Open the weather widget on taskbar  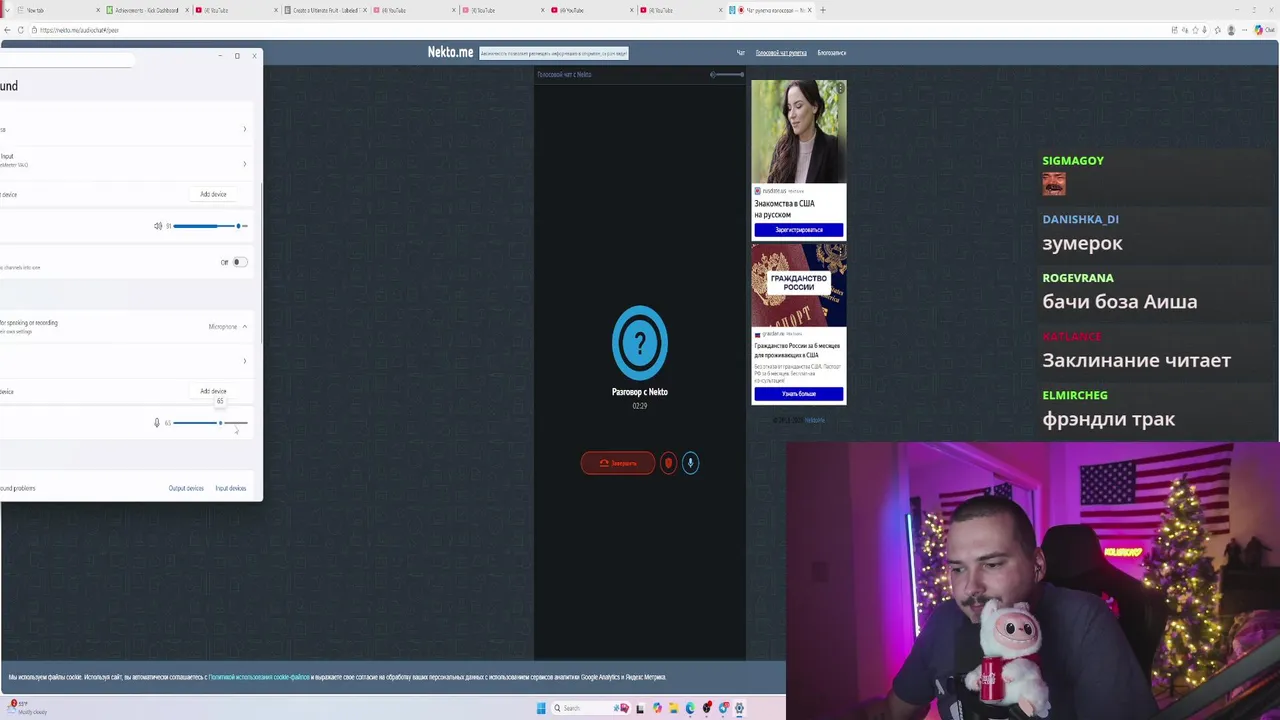click(x=28, y=707)
